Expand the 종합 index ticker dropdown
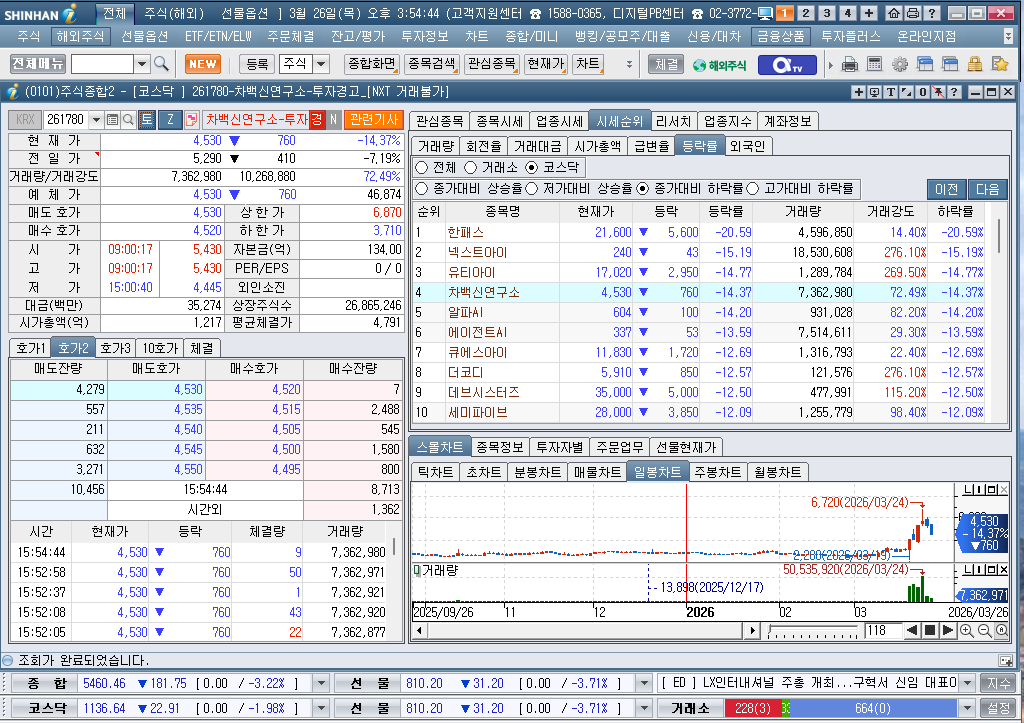 pyautogui.click(x=321, y=683)
